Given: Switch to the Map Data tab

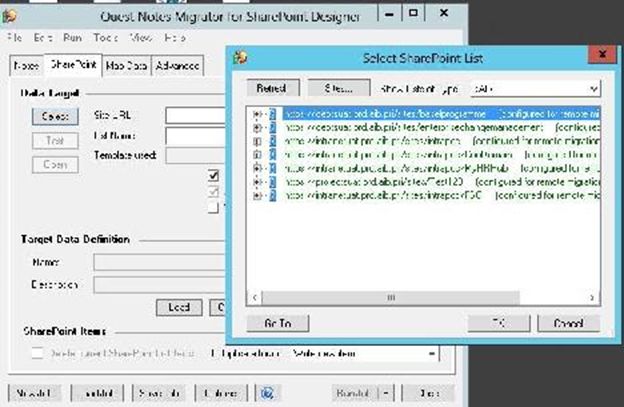Looking at the screenshot, I should pyautogui.click(x=127, y=65).
